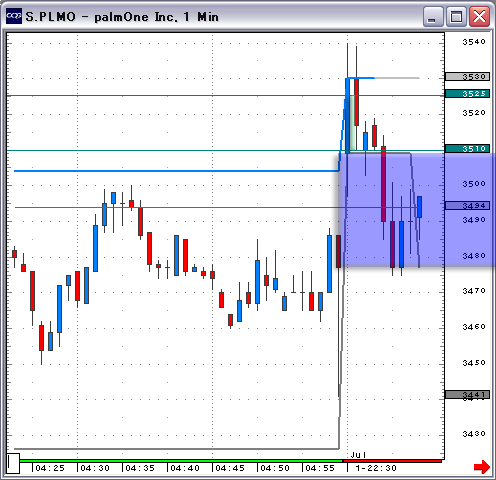Click the red session bar on time axis

(392, 461)
